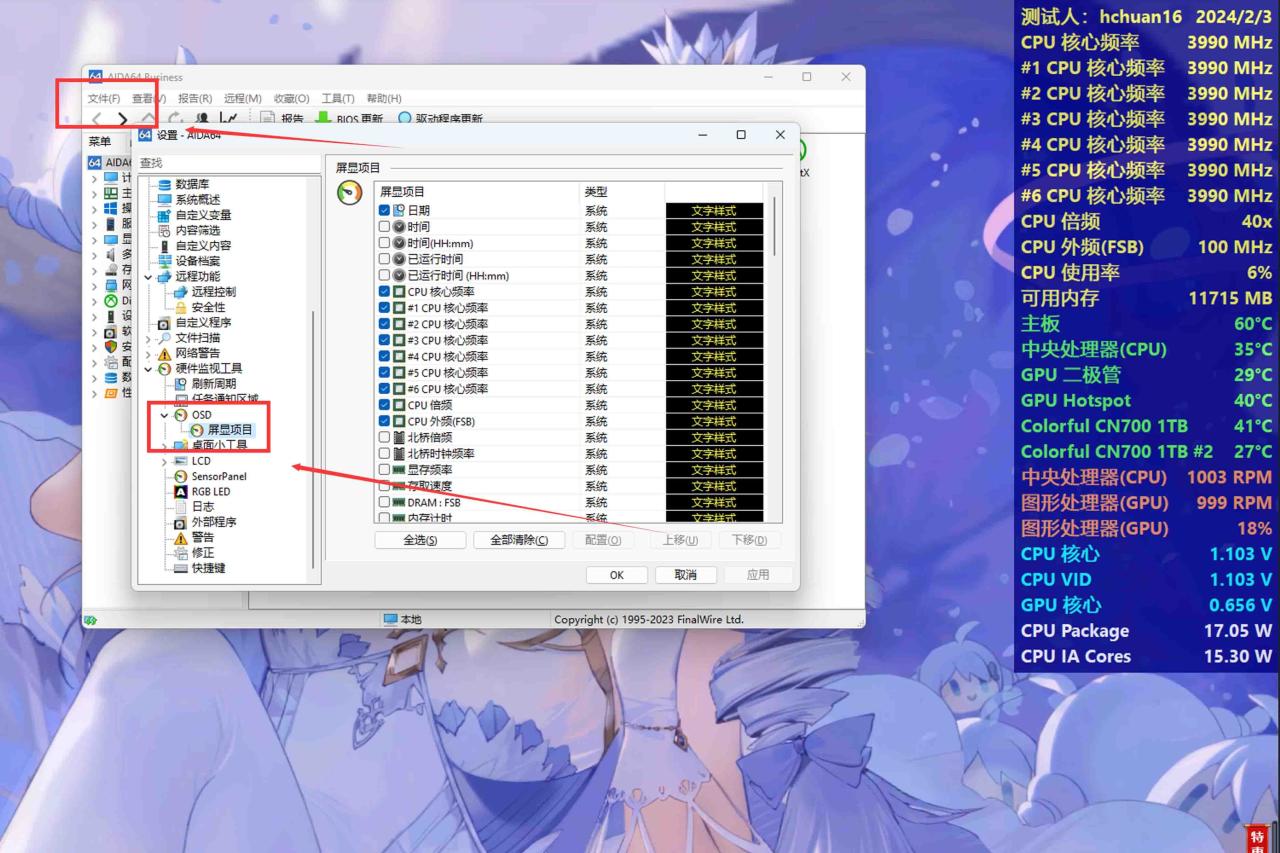Uncheck the 日期 OSD item checkbox
Image resolution: width=1280 pixels, height=853 pixels.
point(385,211)
